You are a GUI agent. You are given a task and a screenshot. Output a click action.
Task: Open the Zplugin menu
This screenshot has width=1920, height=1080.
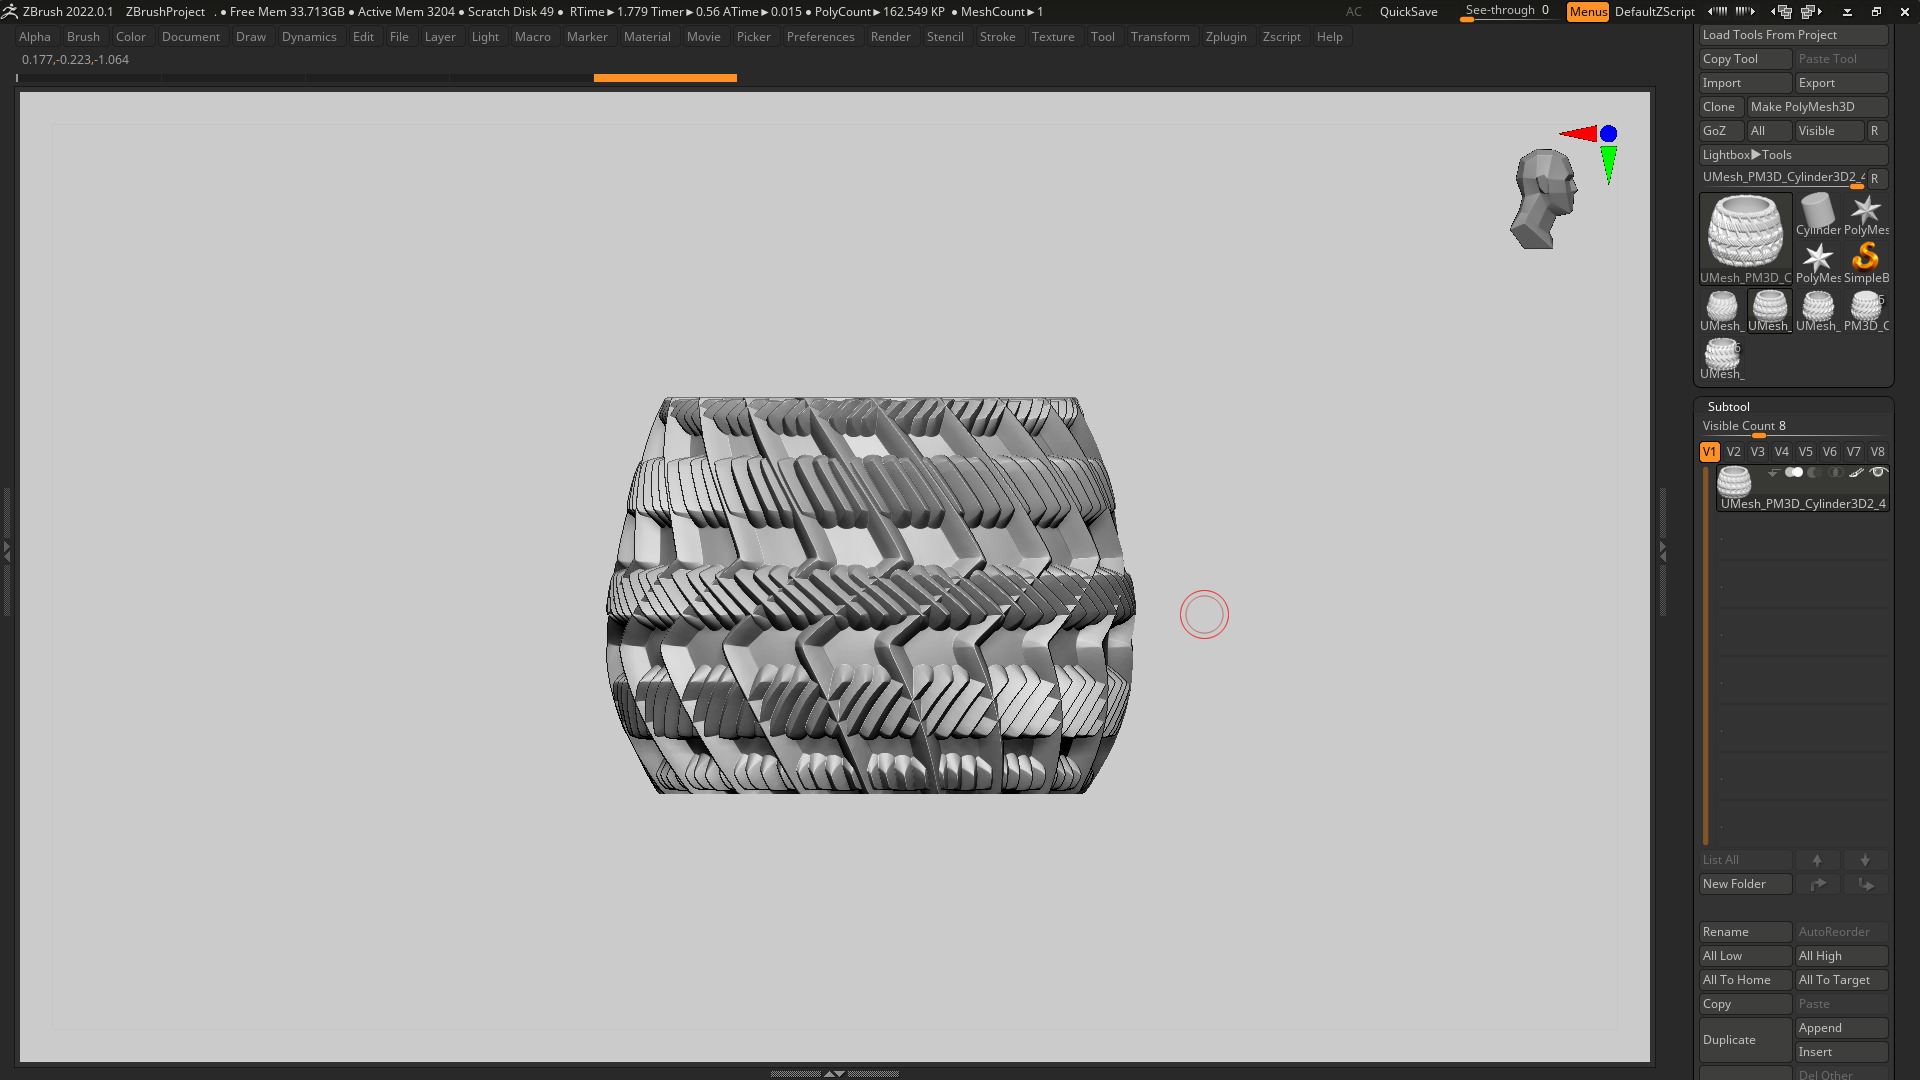point(1226,37)
